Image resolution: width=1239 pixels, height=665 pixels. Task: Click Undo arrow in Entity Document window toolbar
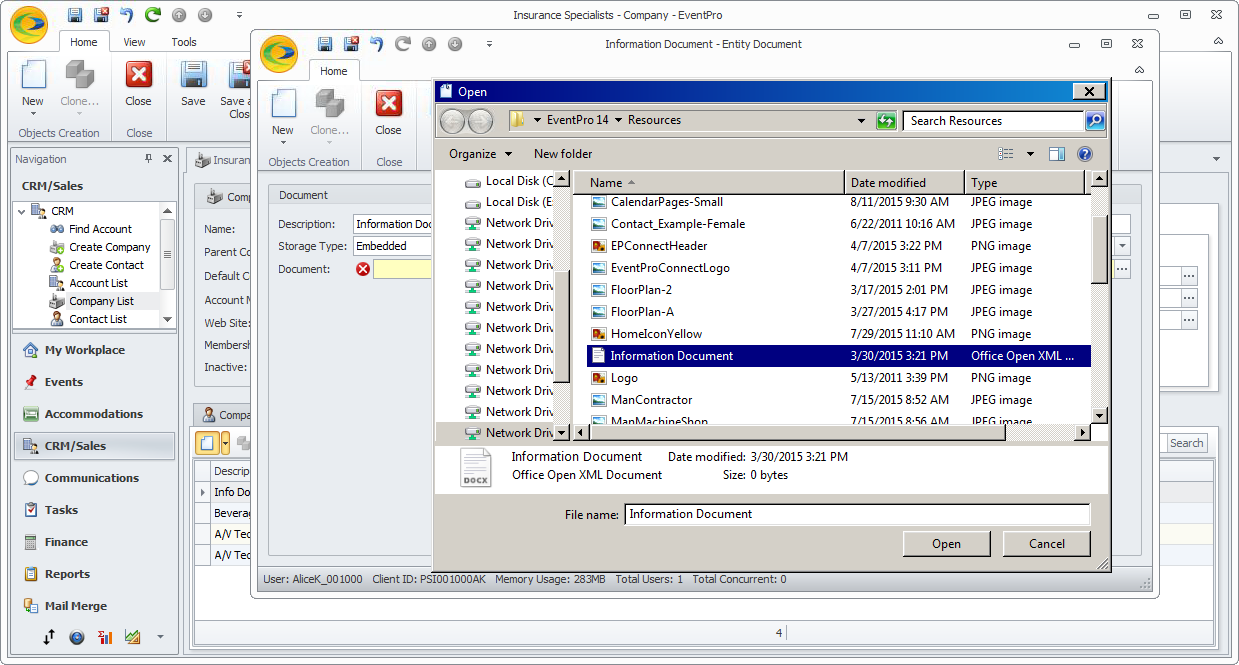pos(377,44)
